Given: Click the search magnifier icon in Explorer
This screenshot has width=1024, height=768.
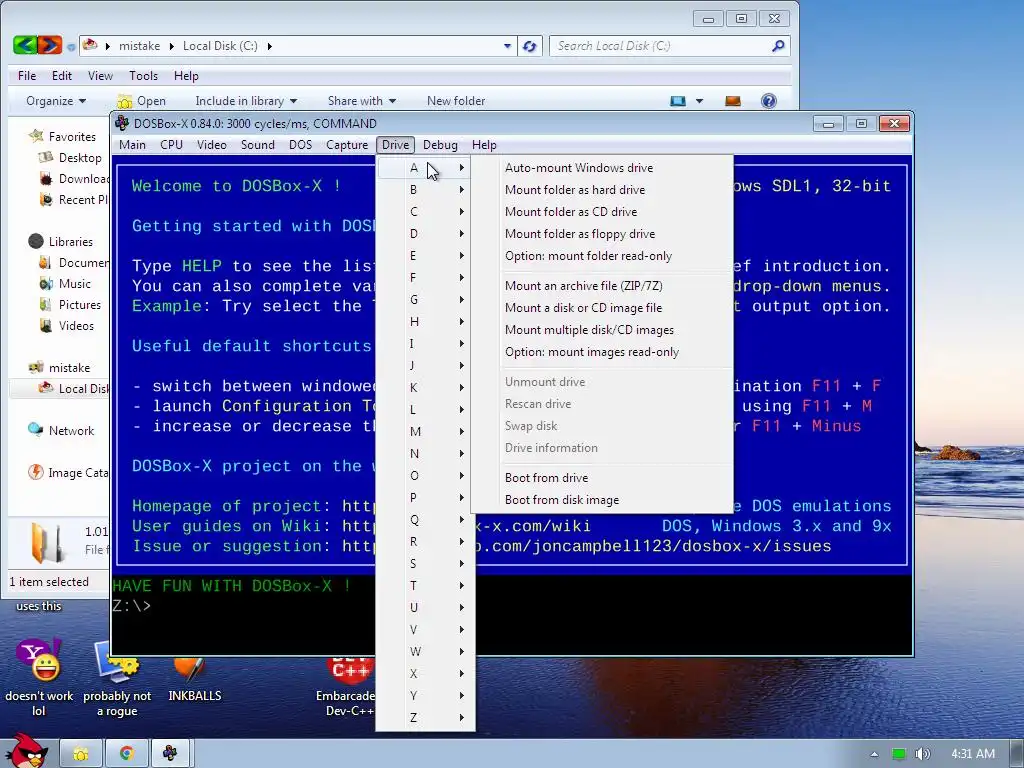Looking at the screenshot, I should (778, 46).
